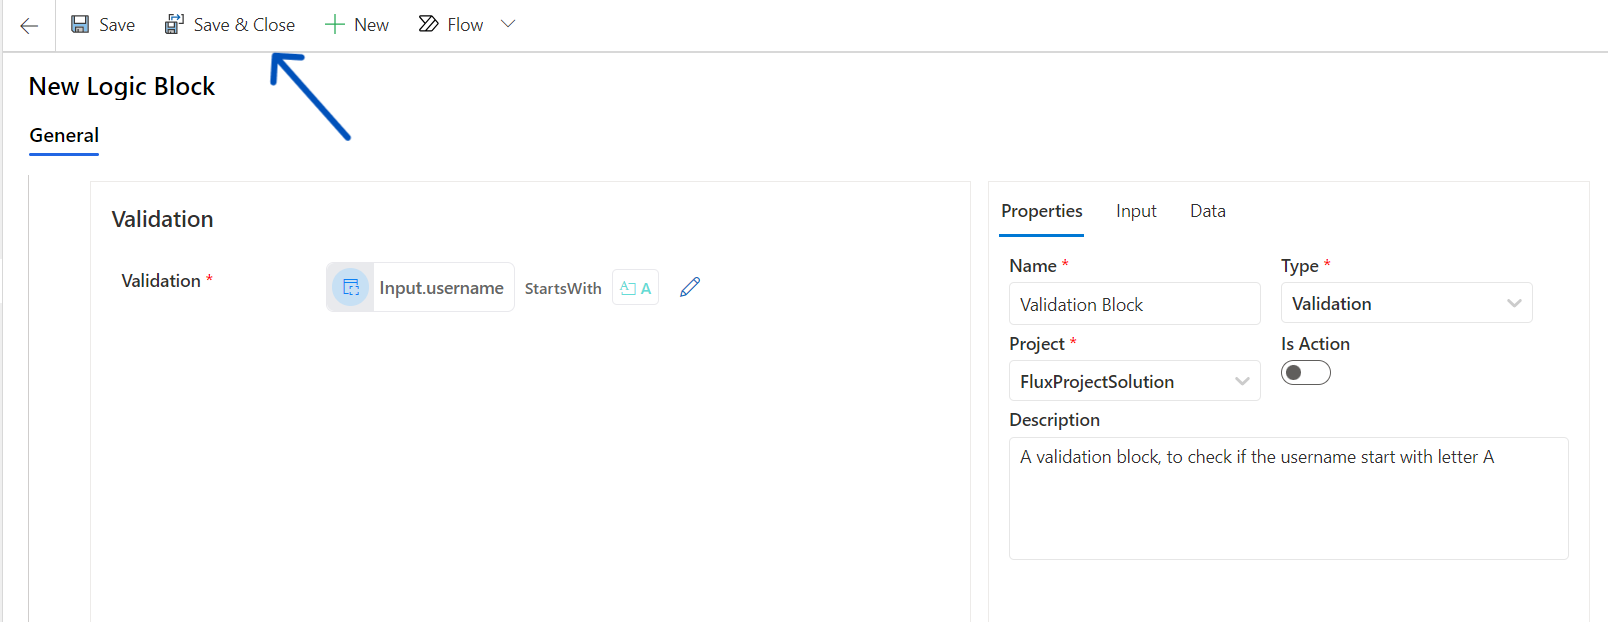This screenshot has height=622, width=1608.
Task: Select the General tab
Action: [x=64, y=136]
